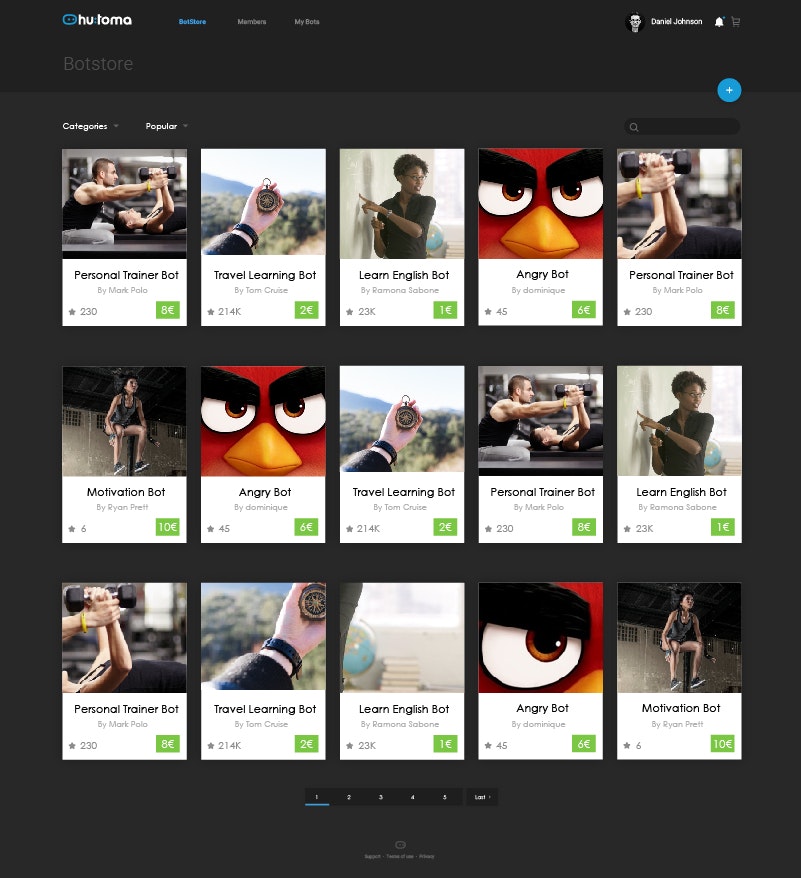Click the magnifier icon in the search box
Image resolution: width=801 pixels, height=878 pixels.
634,127
